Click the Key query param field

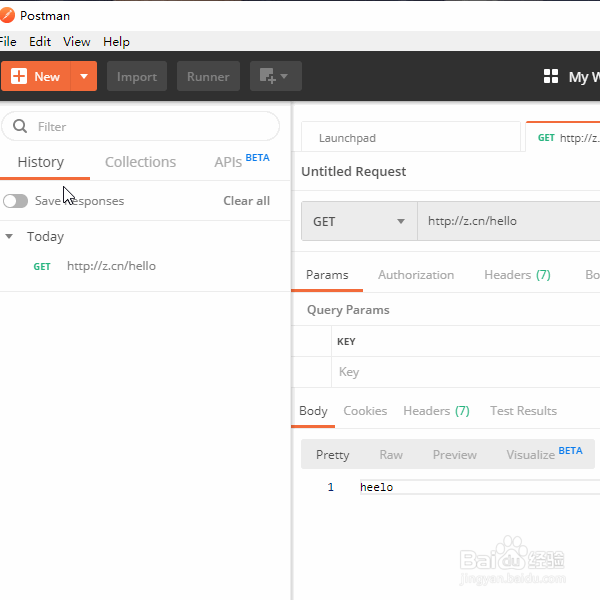(x=465, y=372)
